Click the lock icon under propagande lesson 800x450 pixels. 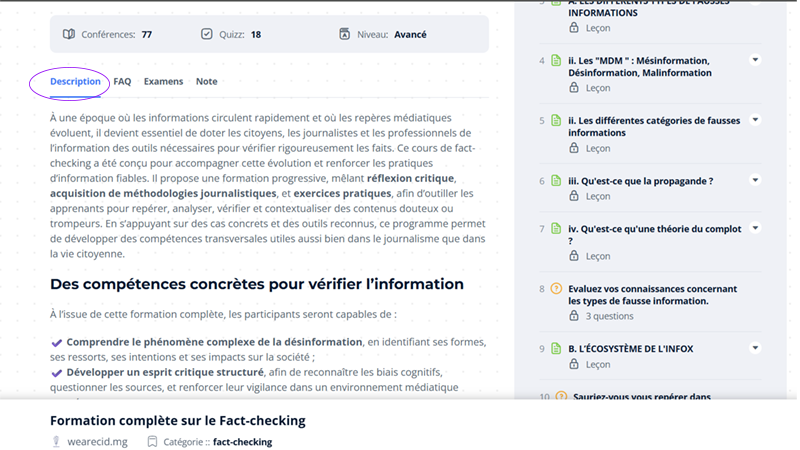click(574, 196)
